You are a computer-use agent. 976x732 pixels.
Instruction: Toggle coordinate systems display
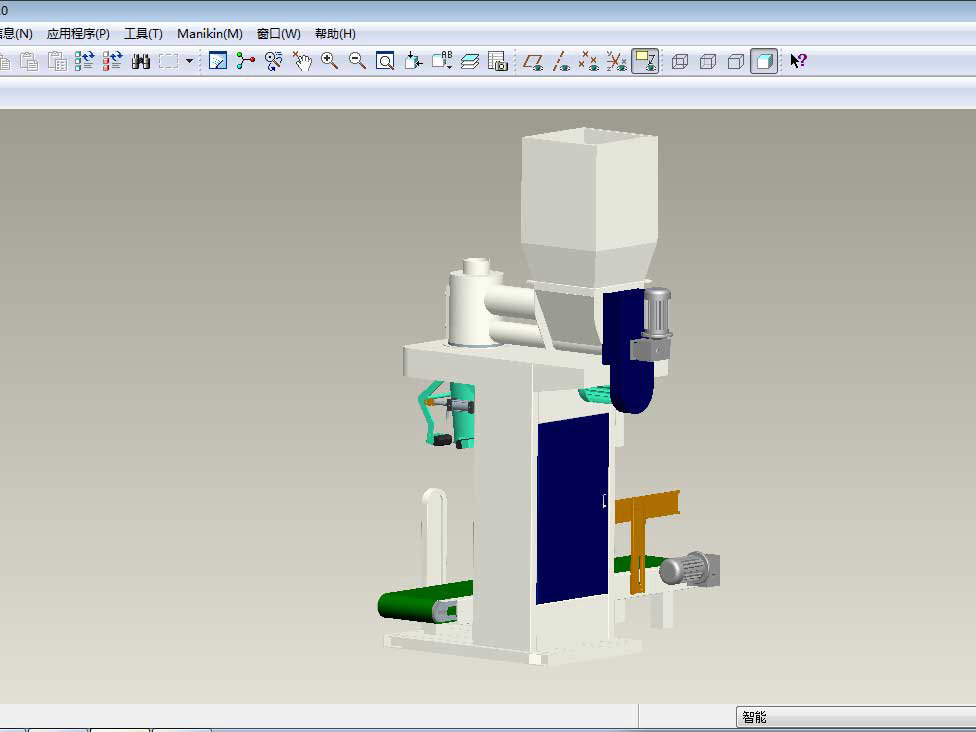click(x=618, y=61)
